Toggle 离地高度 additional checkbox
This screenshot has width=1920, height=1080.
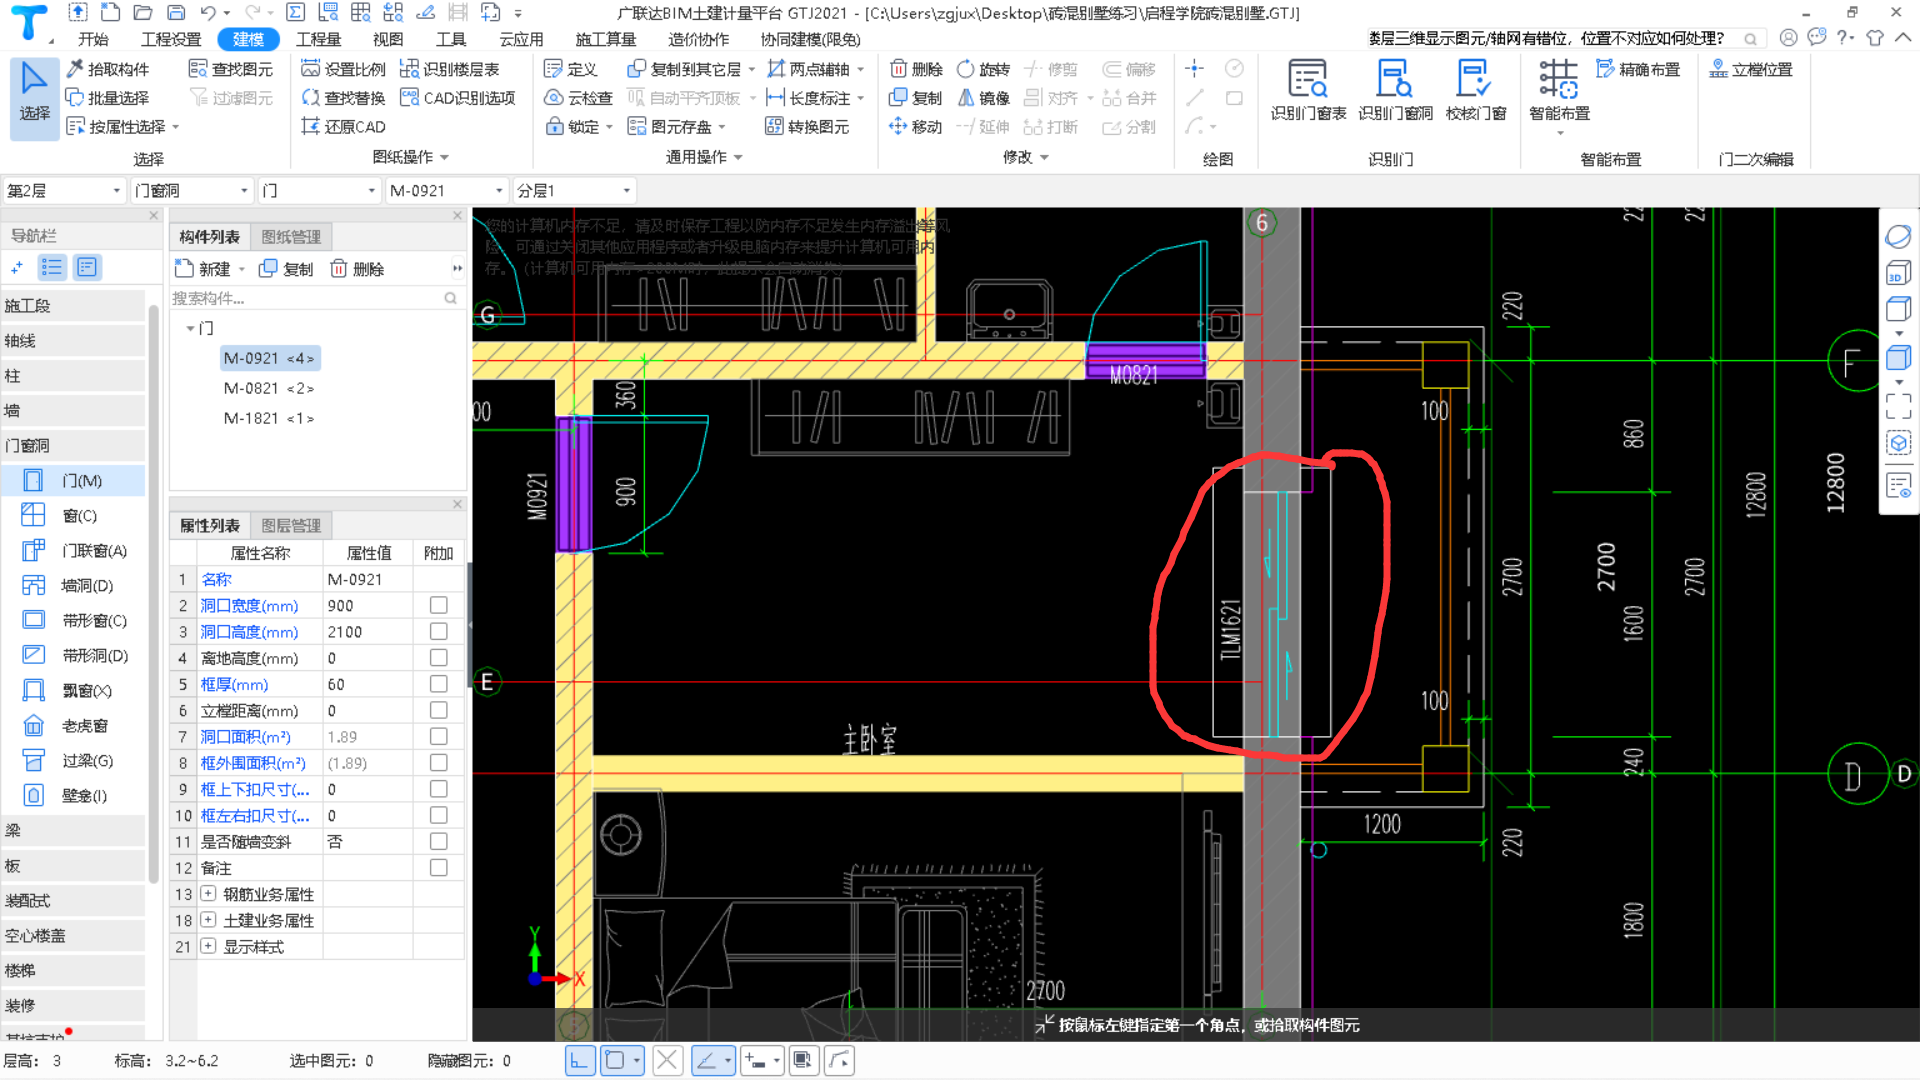[438, 658]
